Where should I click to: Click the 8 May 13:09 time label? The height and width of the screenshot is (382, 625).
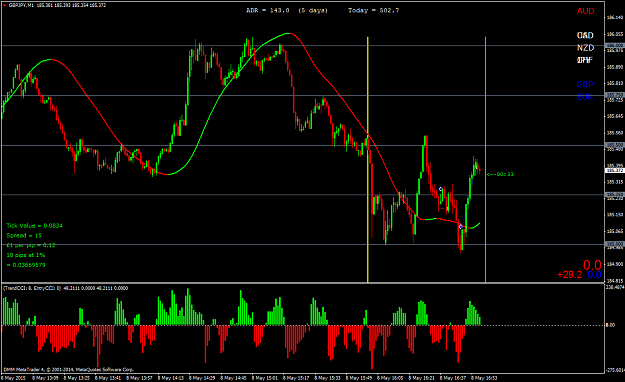click(x=45, y=378)
